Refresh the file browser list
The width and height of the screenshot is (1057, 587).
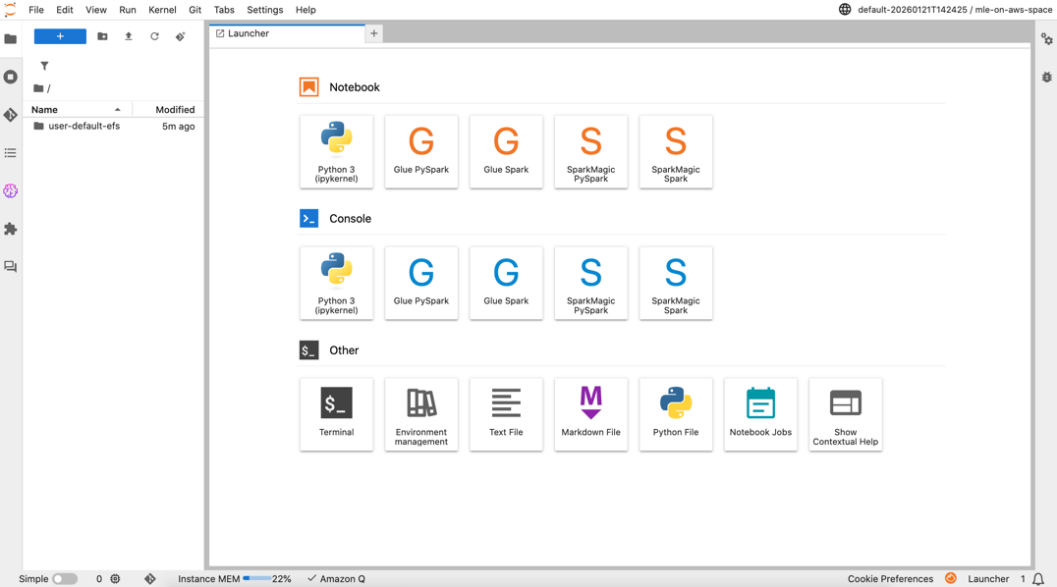(x=154, y=36)
